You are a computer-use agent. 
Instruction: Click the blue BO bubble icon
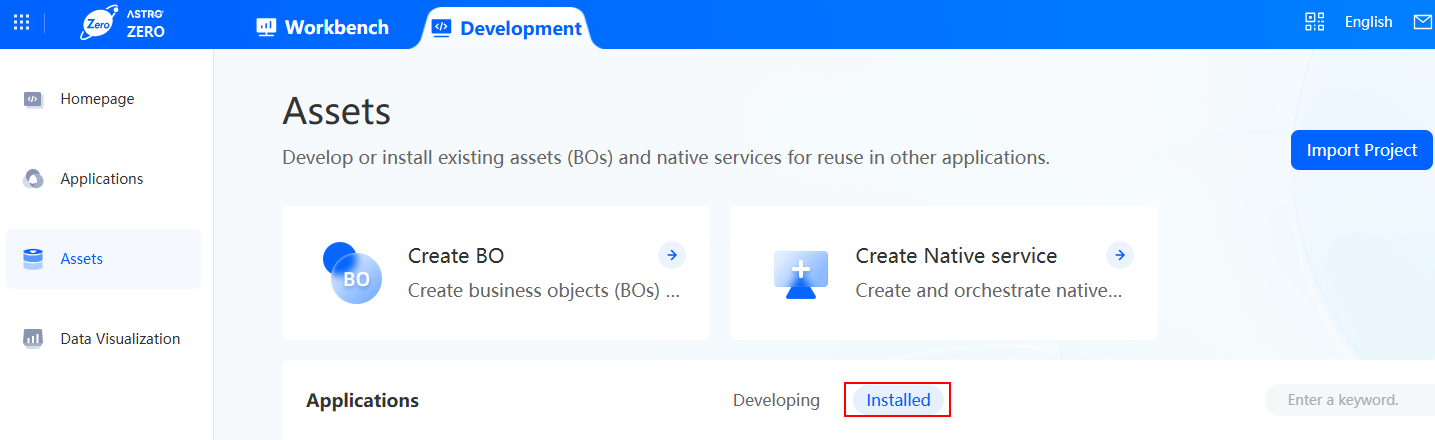pos(352,273)
